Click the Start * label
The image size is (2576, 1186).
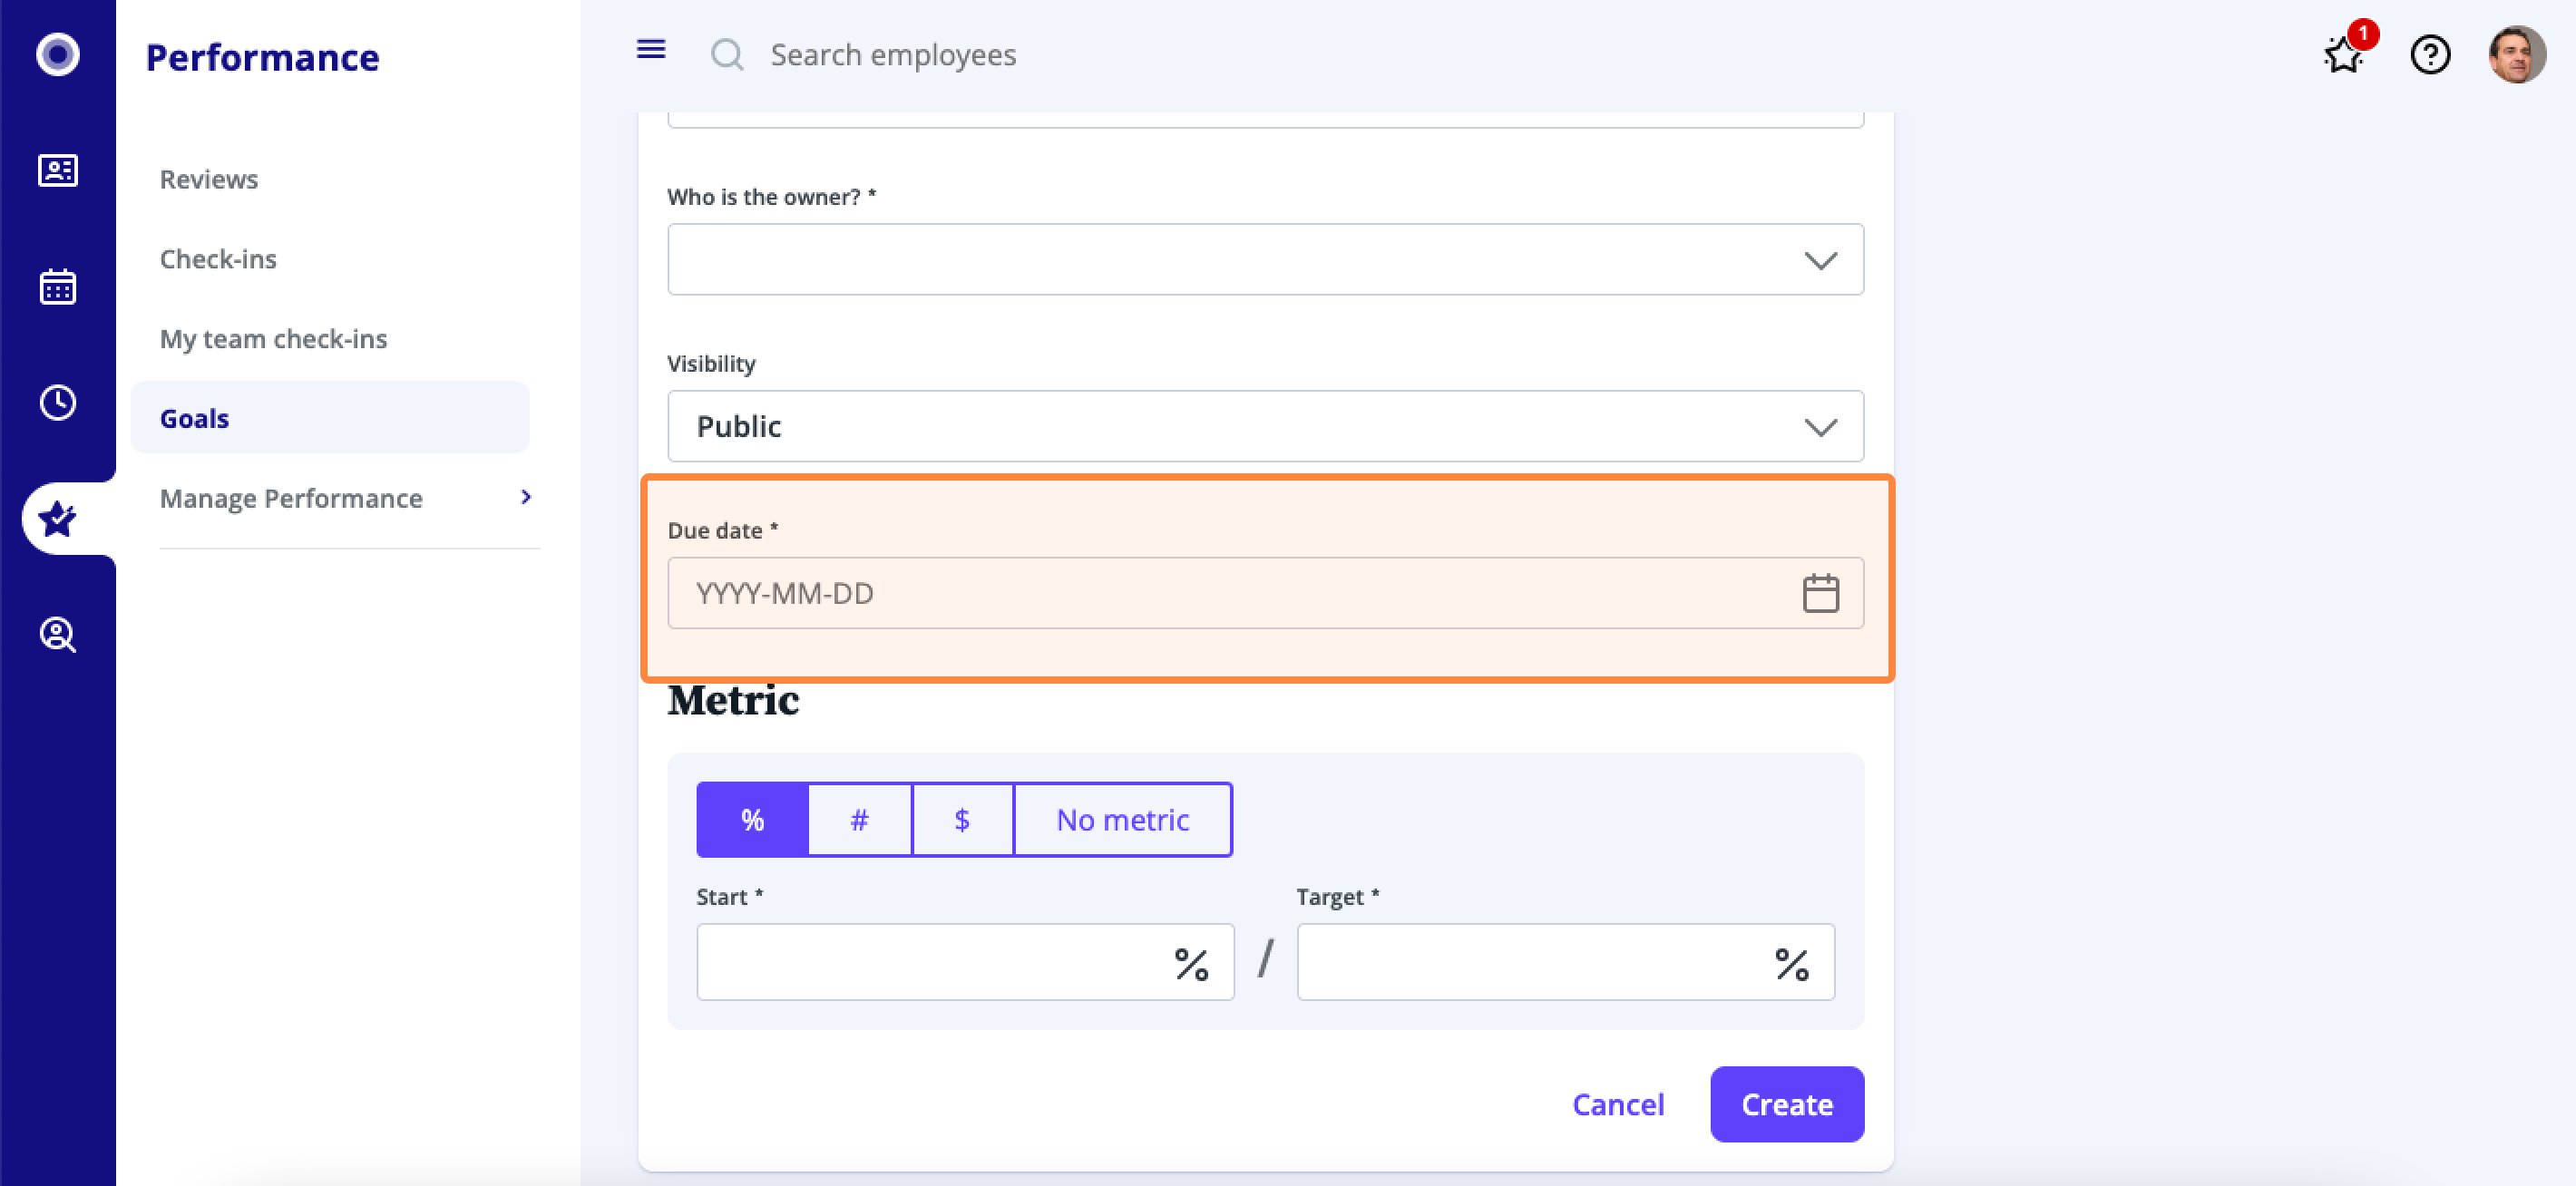click(729, 896)
